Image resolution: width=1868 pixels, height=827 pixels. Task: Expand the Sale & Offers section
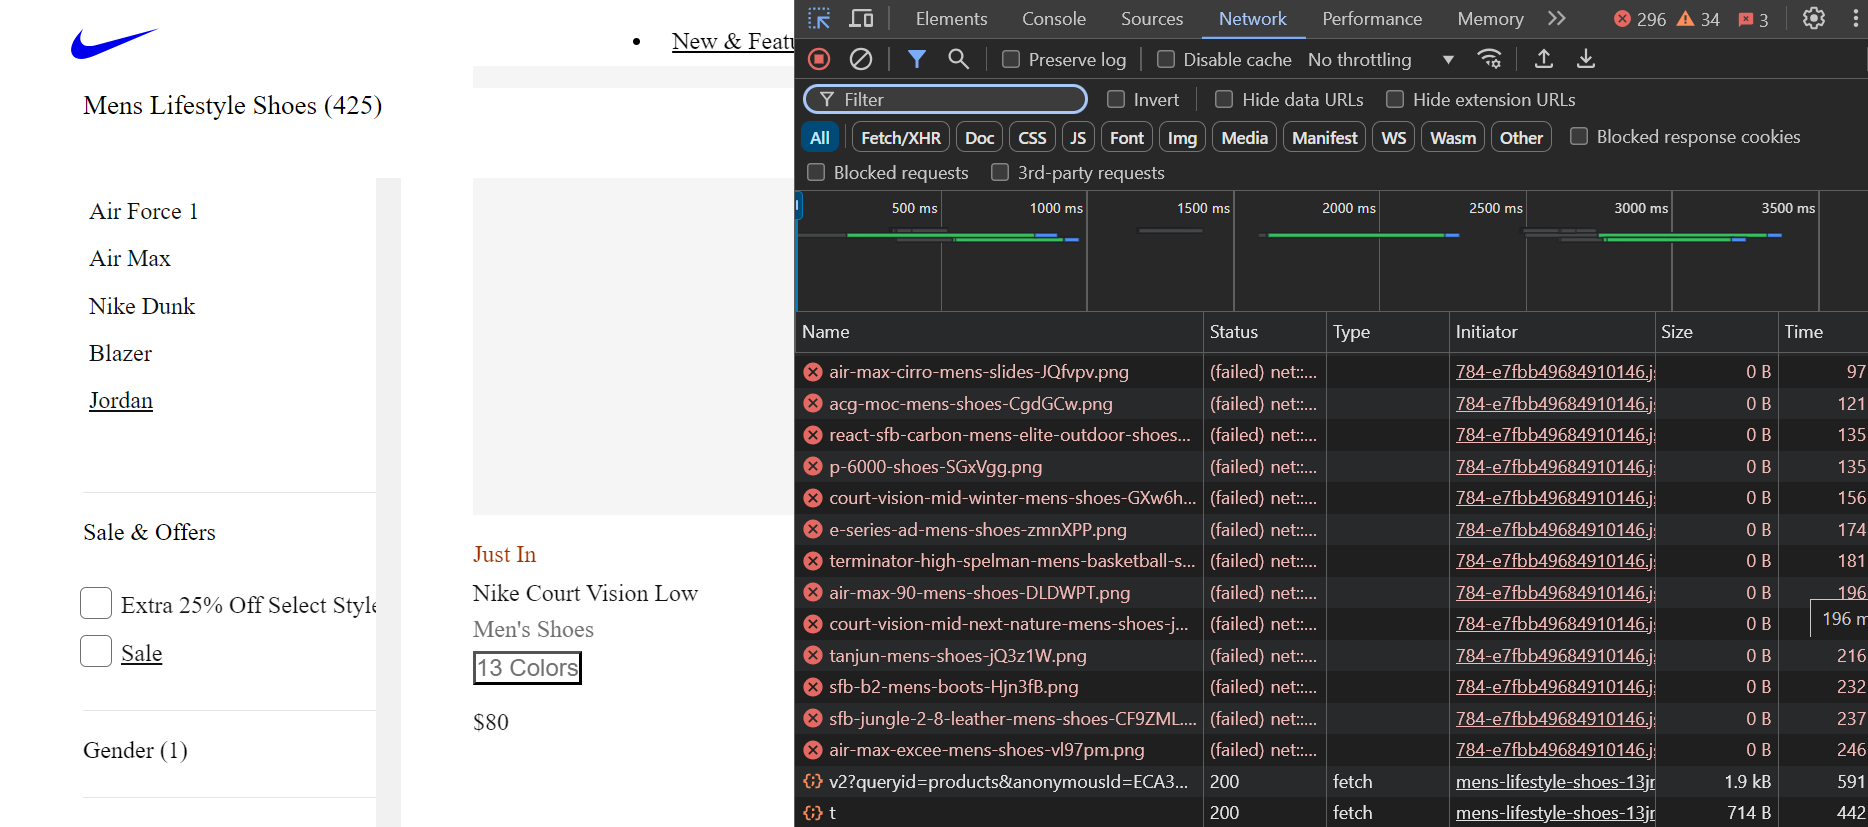click(149, 532)
